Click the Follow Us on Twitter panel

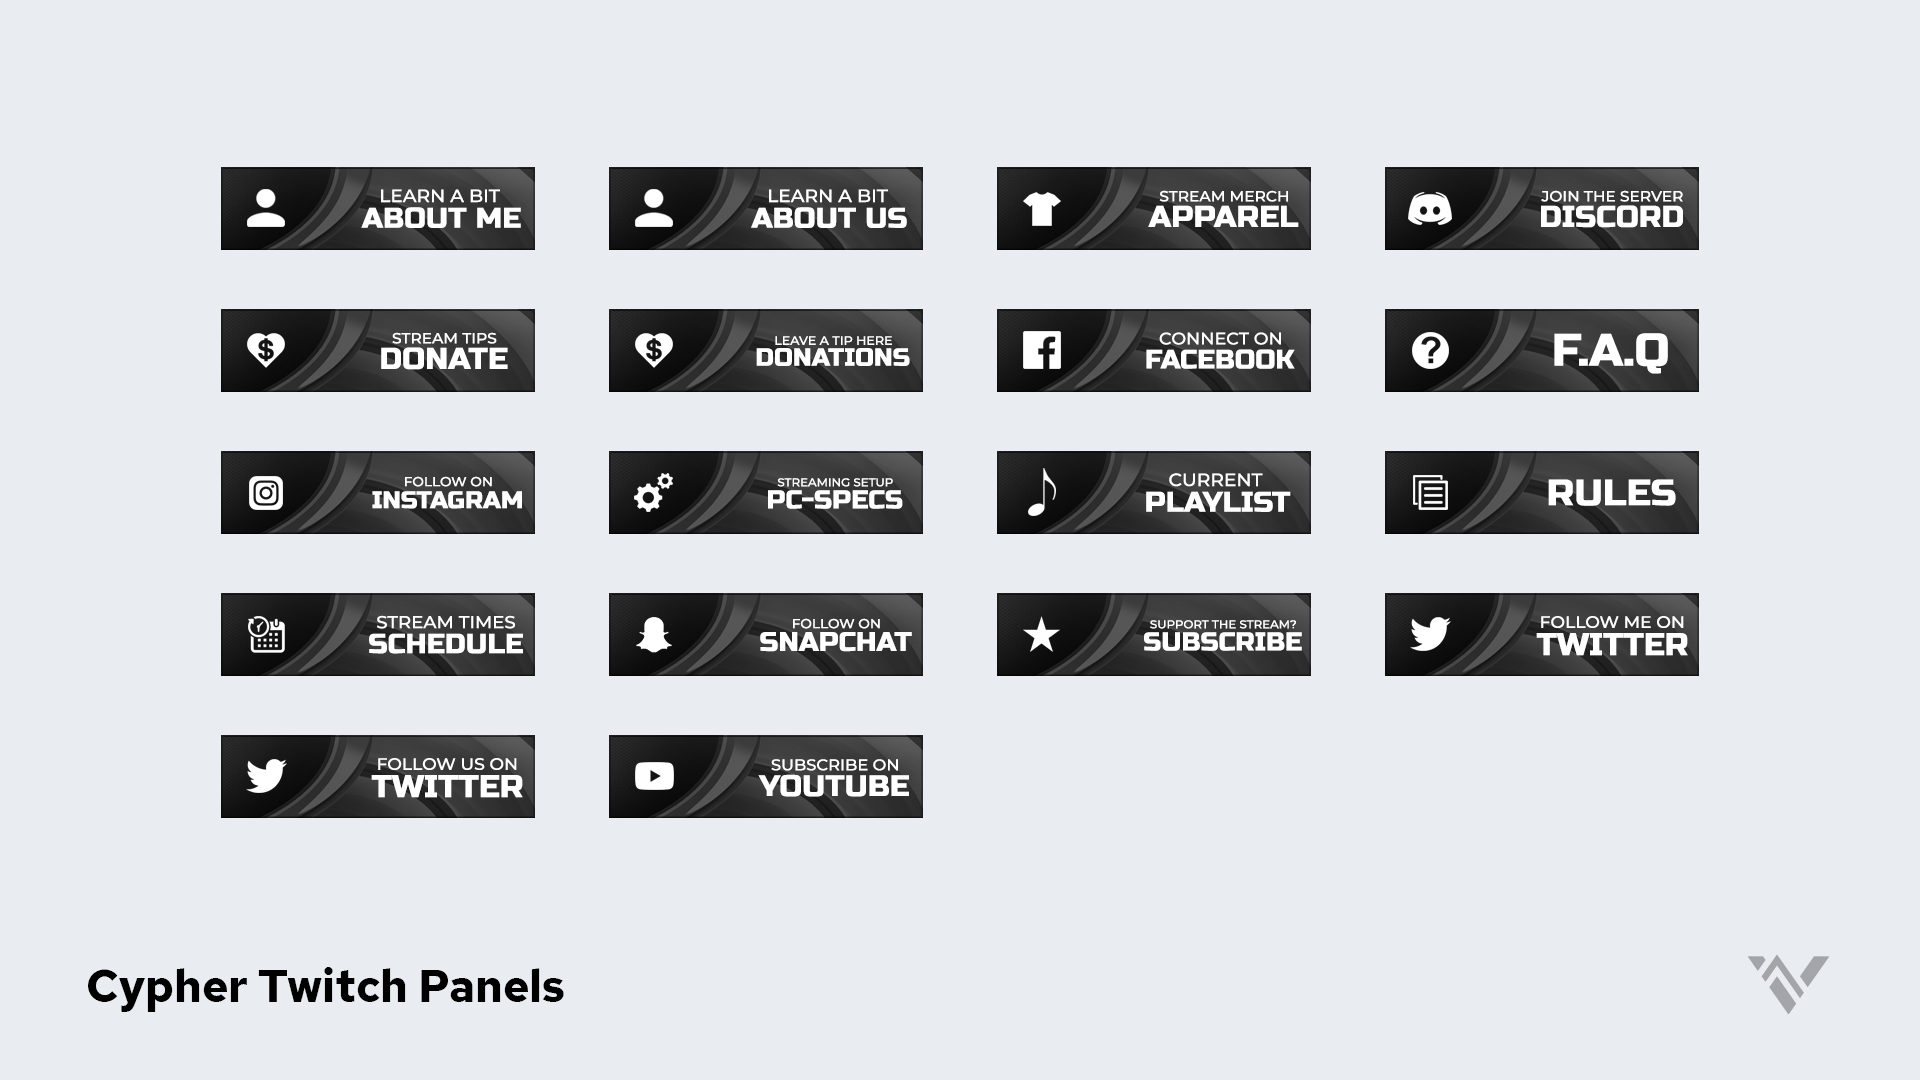click(x=377, y=775)
